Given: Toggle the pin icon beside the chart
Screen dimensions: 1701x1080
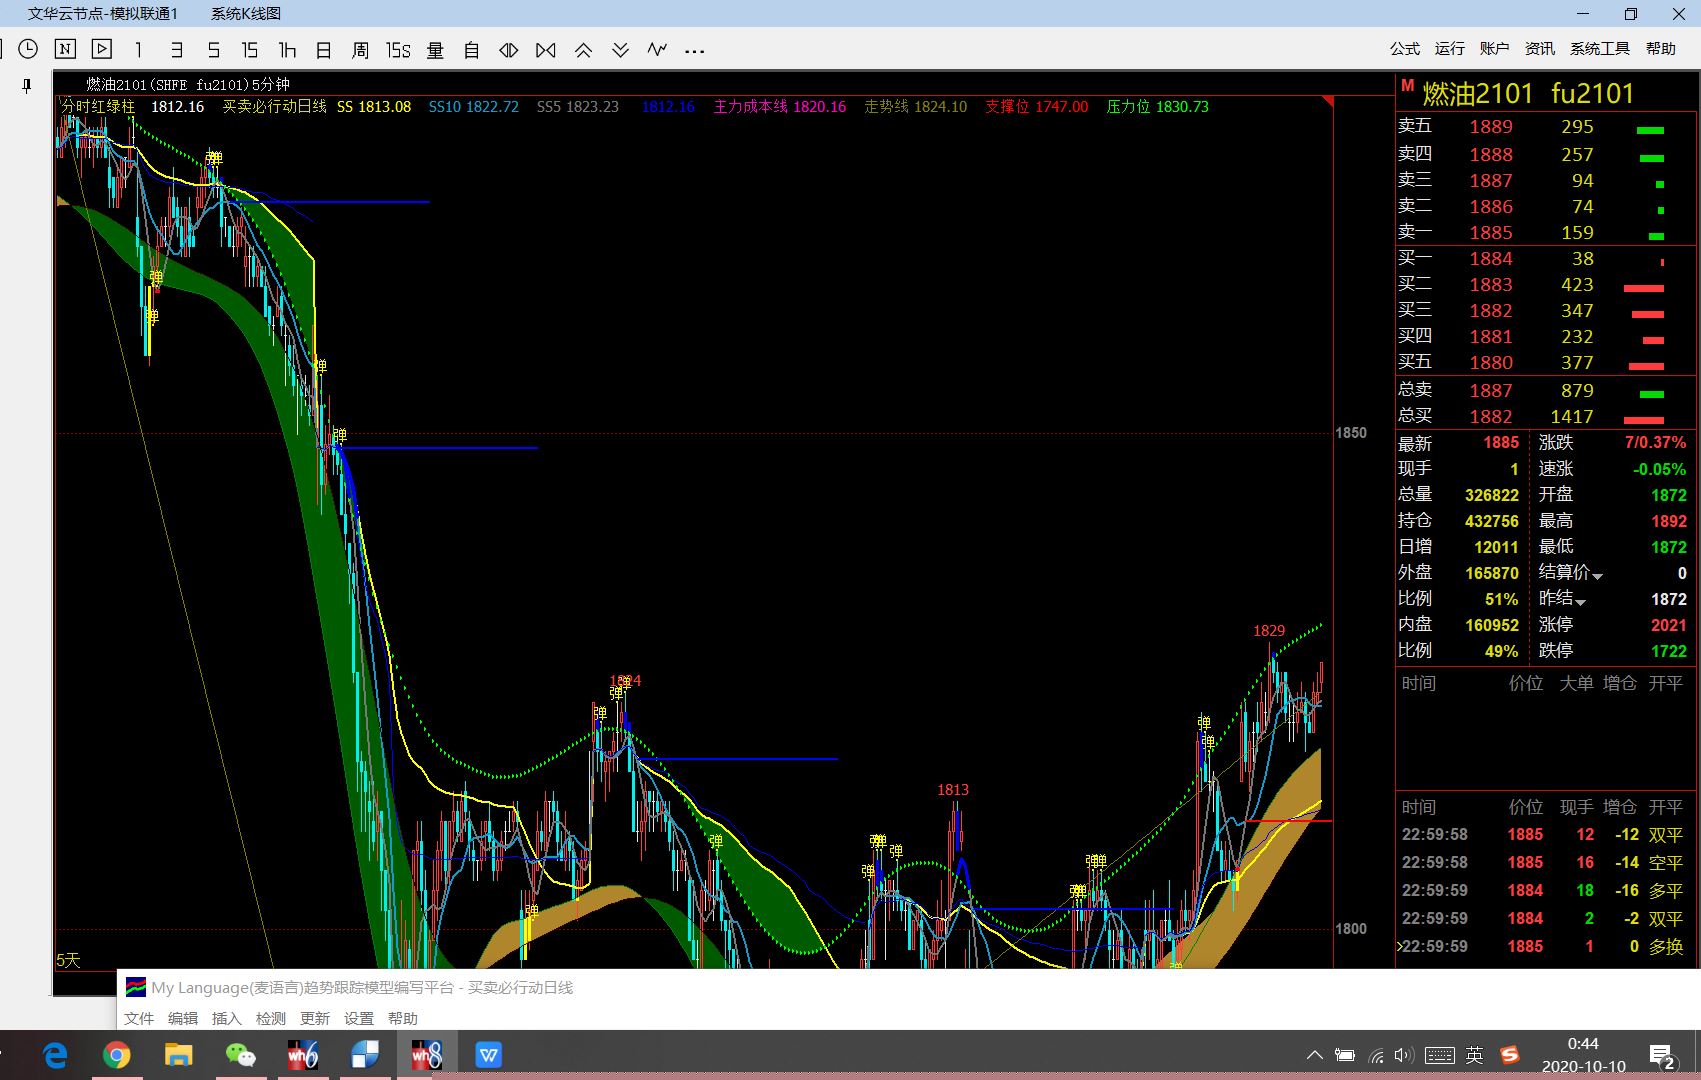Looking at the screenshot, I should click(x=27, y=86).
